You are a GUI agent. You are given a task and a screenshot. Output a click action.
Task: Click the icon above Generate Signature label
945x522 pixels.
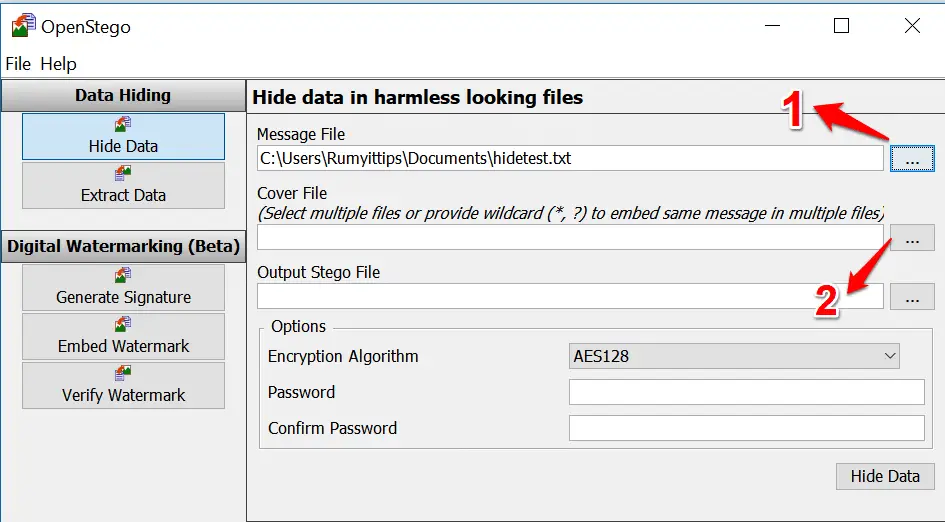coord(123,275)
